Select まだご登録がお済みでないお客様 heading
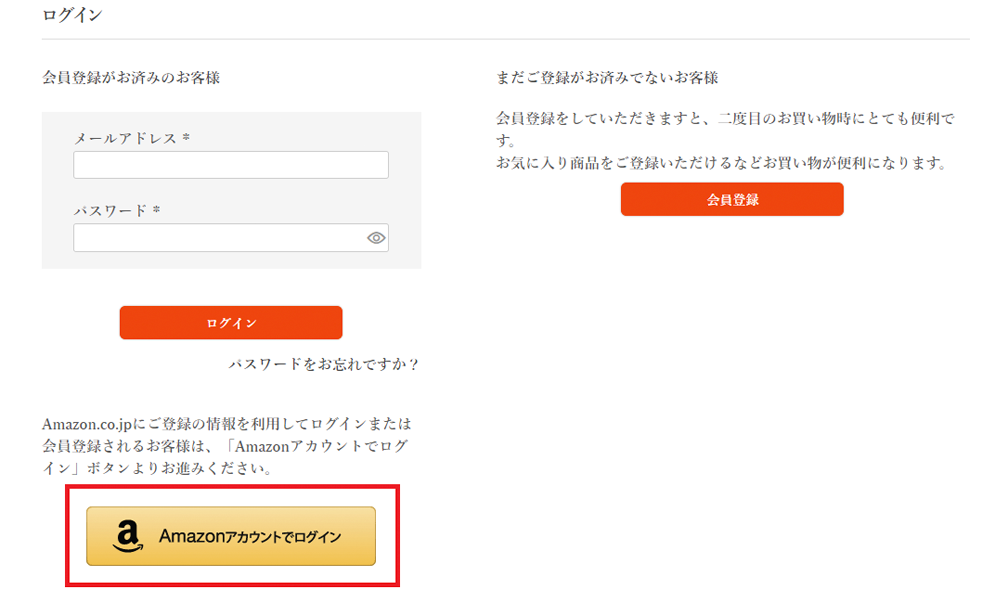The height and width of the screenshot is (598, 993). 607,78
